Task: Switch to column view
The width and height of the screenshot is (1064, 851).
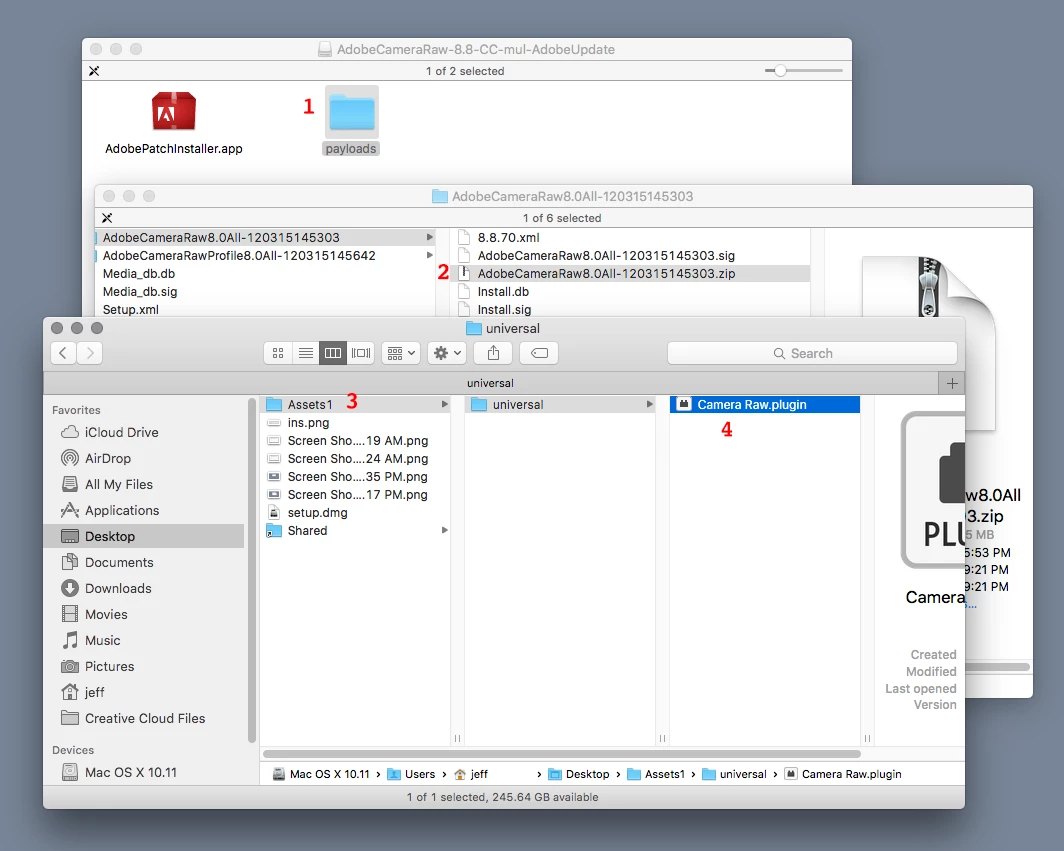Action: pyautogui.click(x=332, y=353)
